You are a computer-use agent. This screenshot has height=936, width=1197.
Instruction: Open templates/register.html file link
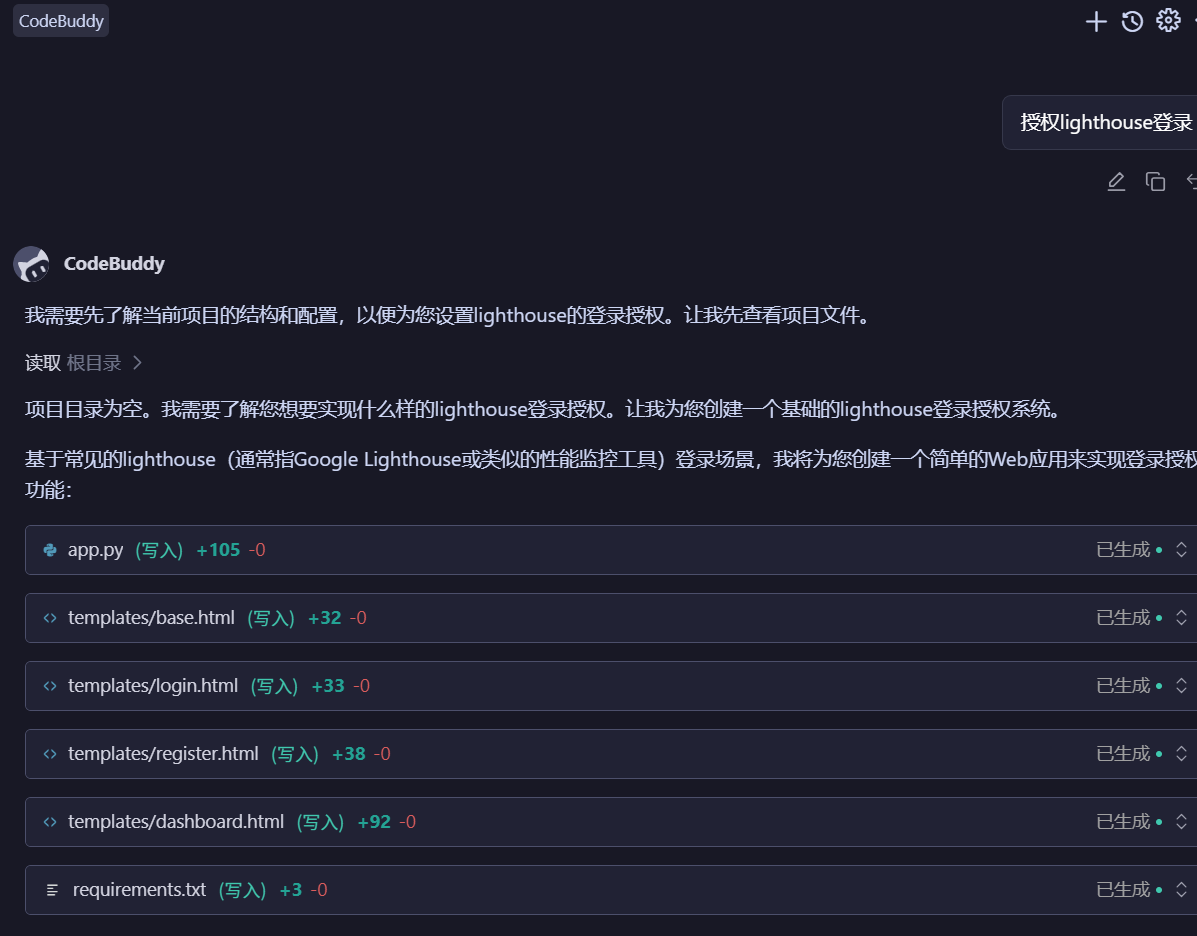[163, 754]
